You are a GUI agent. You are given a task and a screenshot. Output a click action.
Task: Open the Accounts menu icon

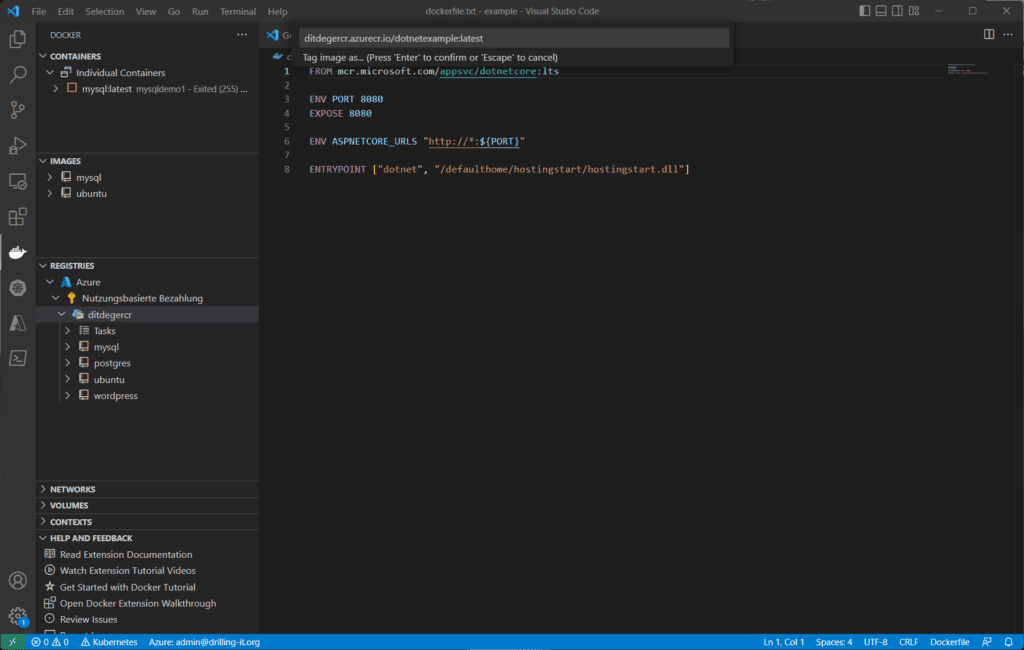(18, 580)
